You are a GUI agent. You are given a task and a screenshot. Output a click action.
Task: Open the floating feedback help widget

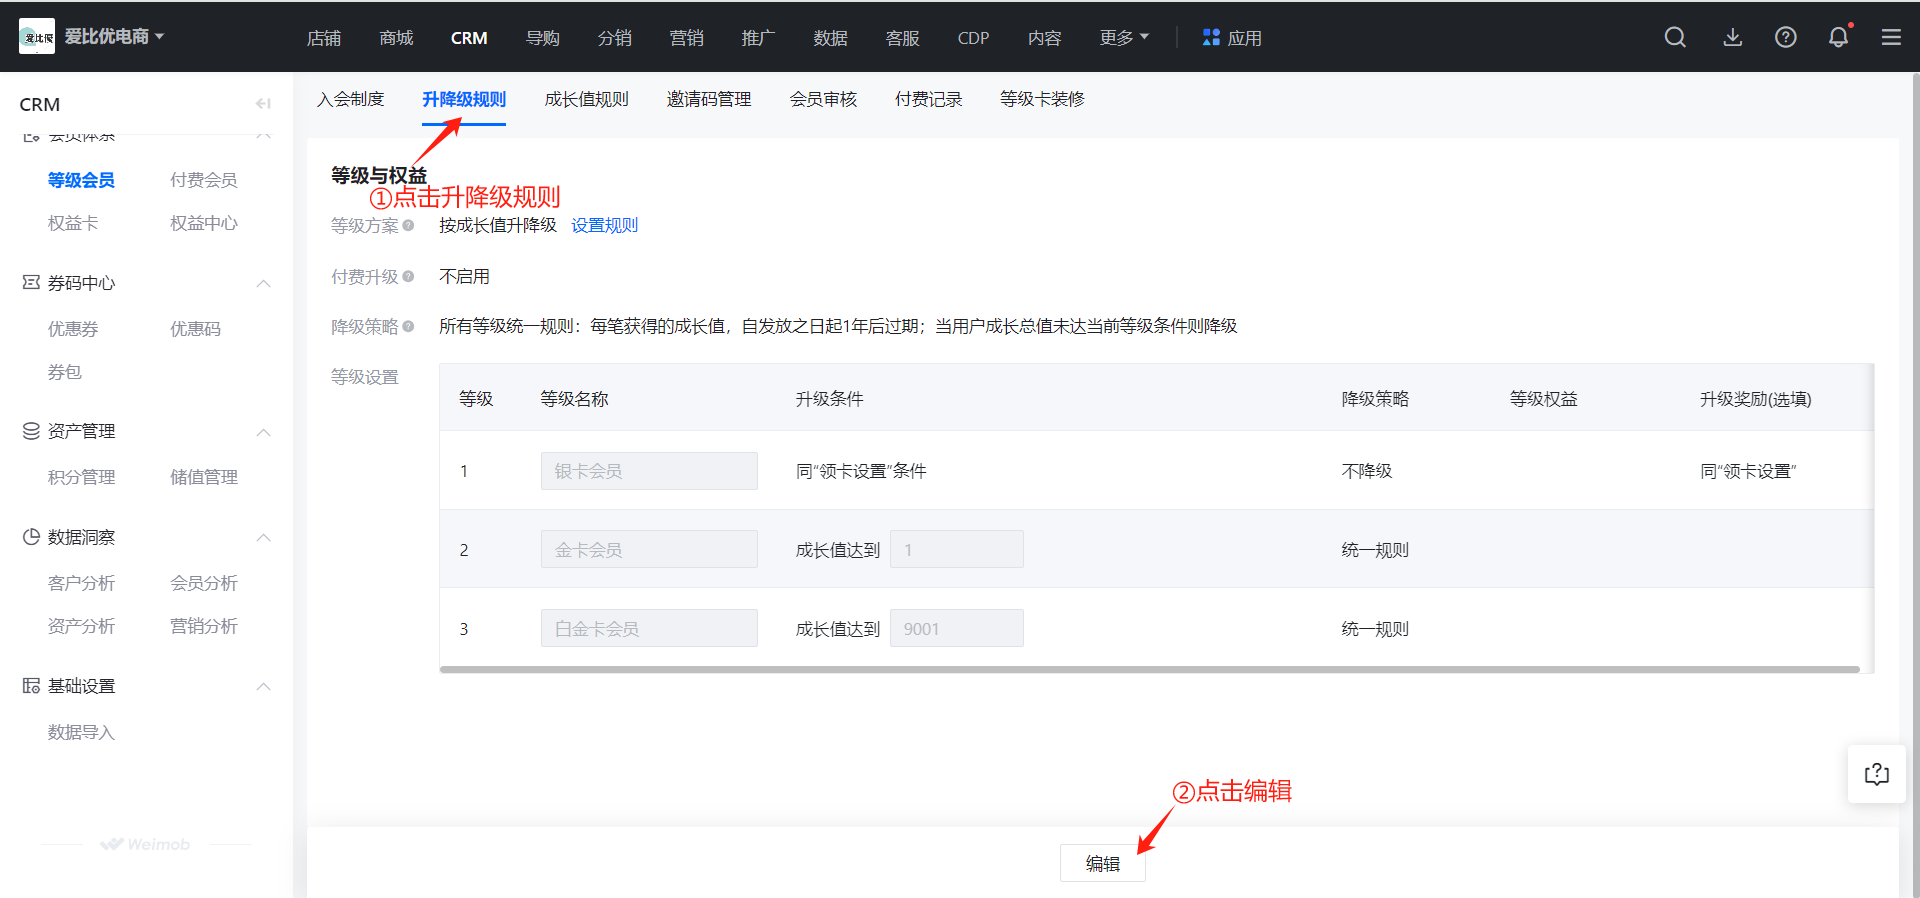(1877, 774)
